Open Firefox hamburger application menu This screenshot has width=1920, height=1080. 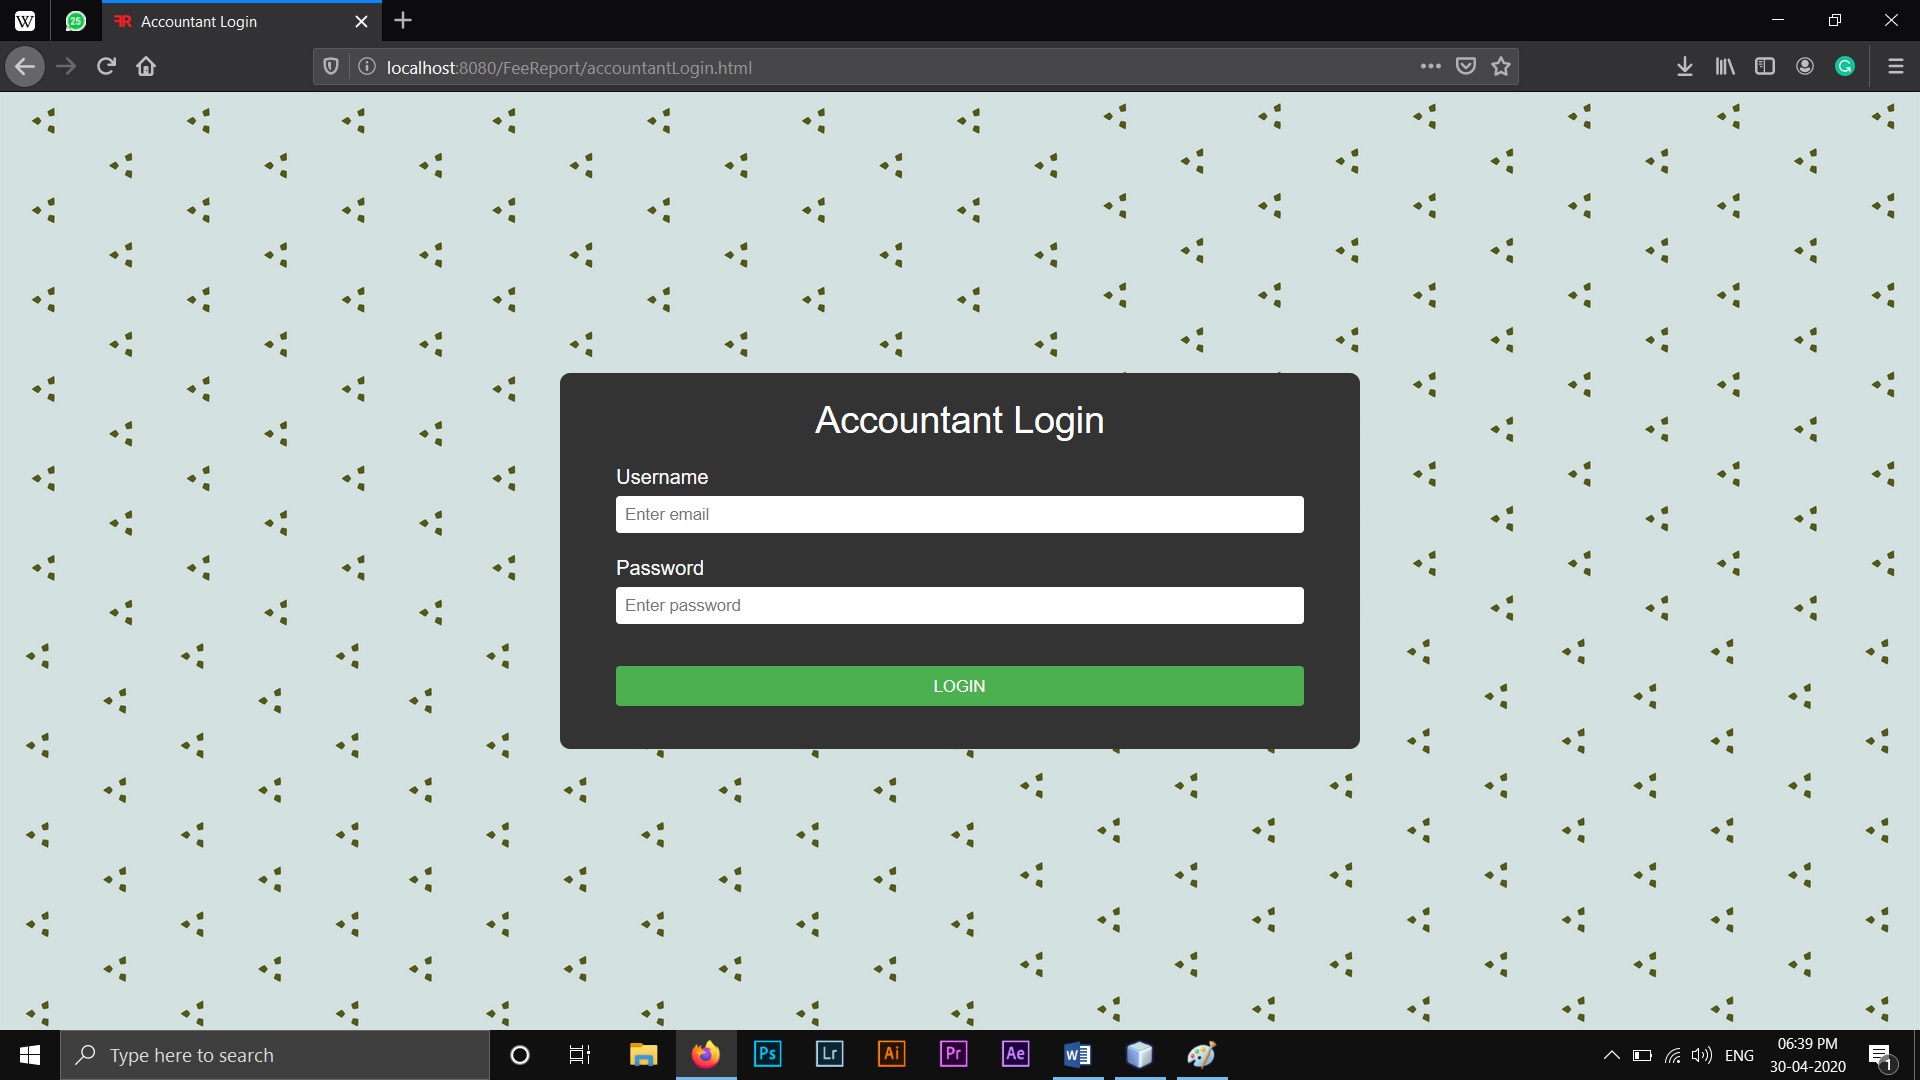coord(1894,66)
